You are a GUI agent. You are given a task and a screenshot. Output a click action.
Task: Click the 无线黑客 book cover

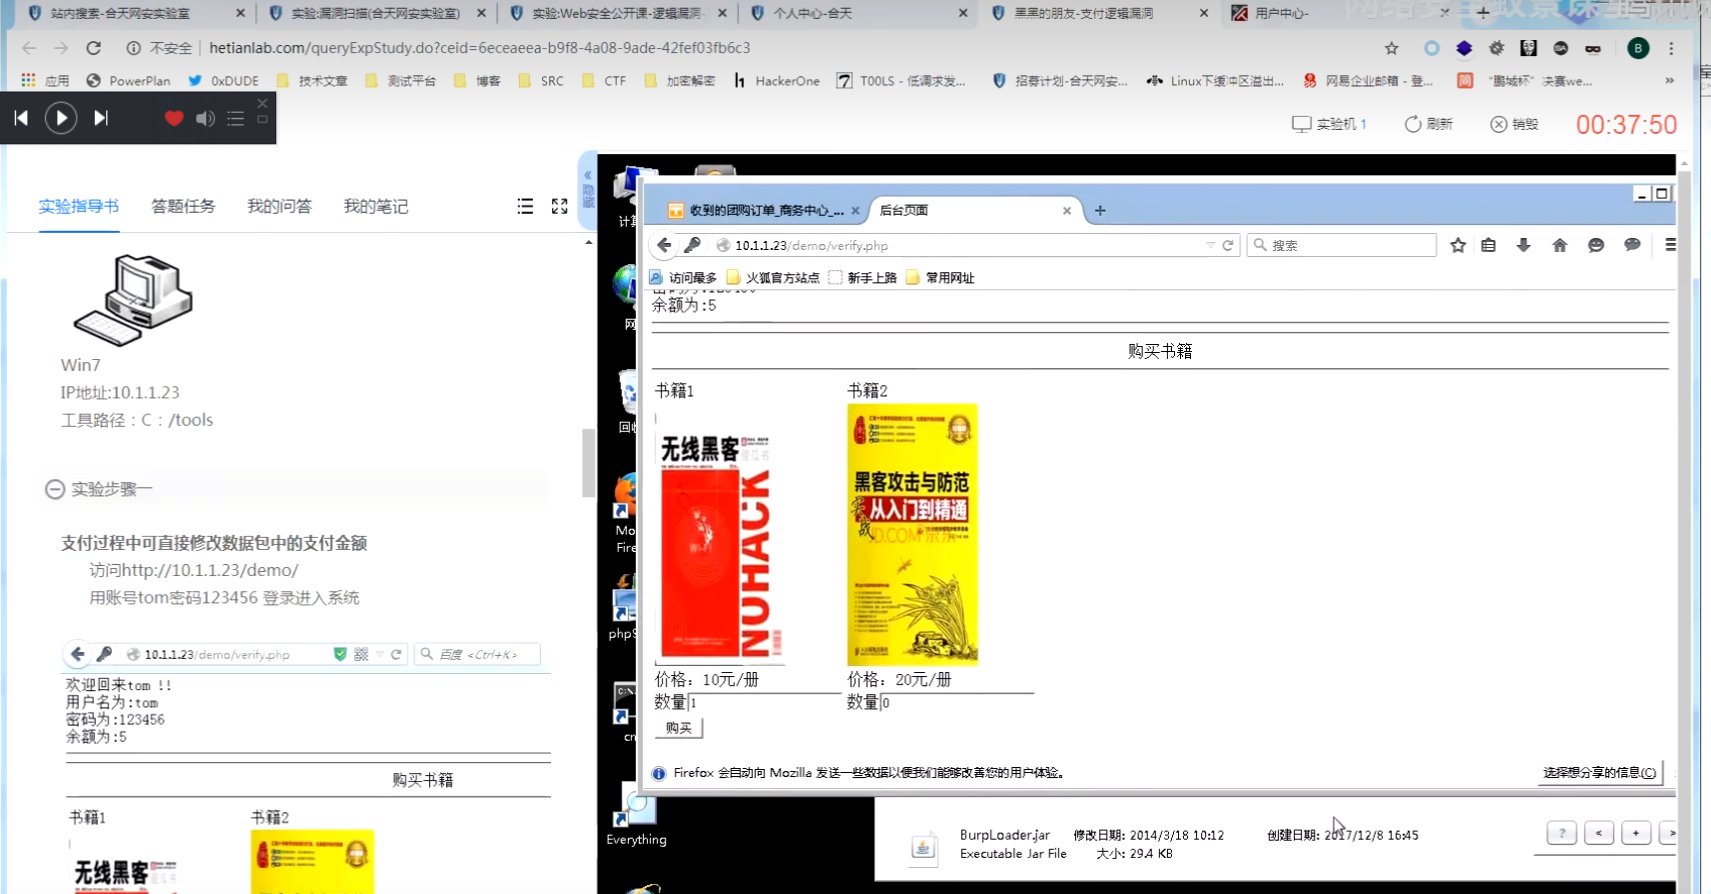[720, 541]
